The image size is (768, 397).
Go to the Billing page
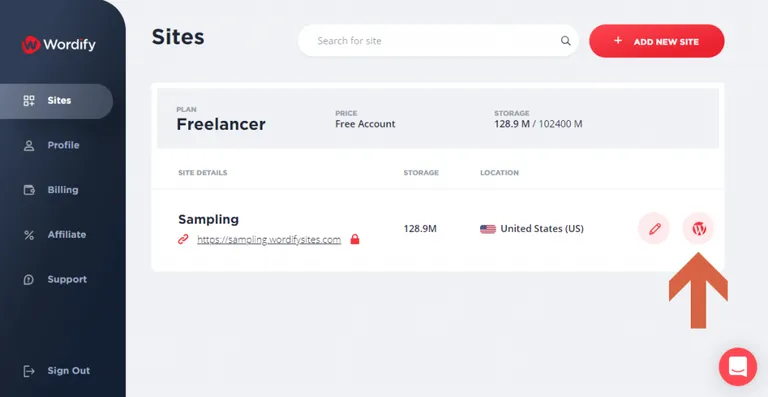pyautogui.click(x=51, y=190)
